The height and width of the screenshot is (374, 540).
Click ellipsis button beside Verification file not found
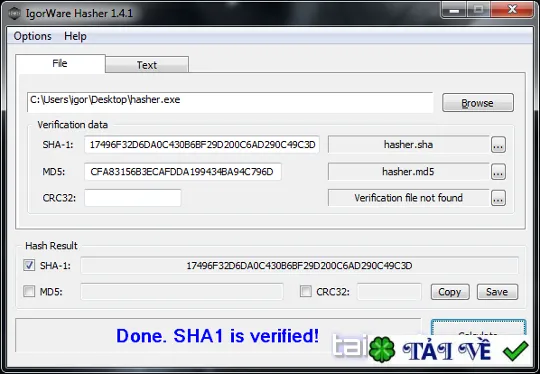click(x=498, y=198)
